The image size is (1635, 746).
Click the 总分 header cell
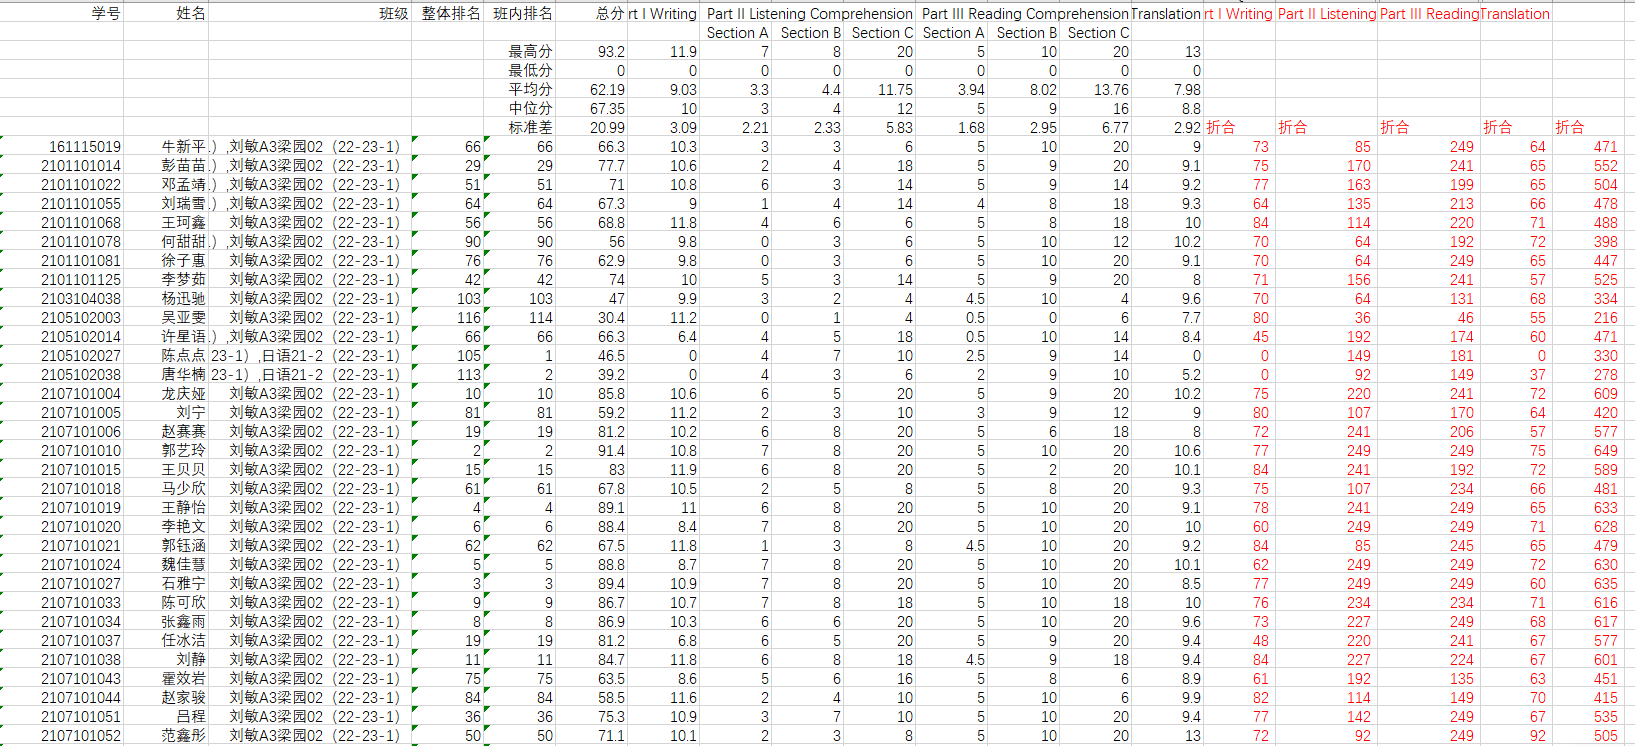(609, 14)
